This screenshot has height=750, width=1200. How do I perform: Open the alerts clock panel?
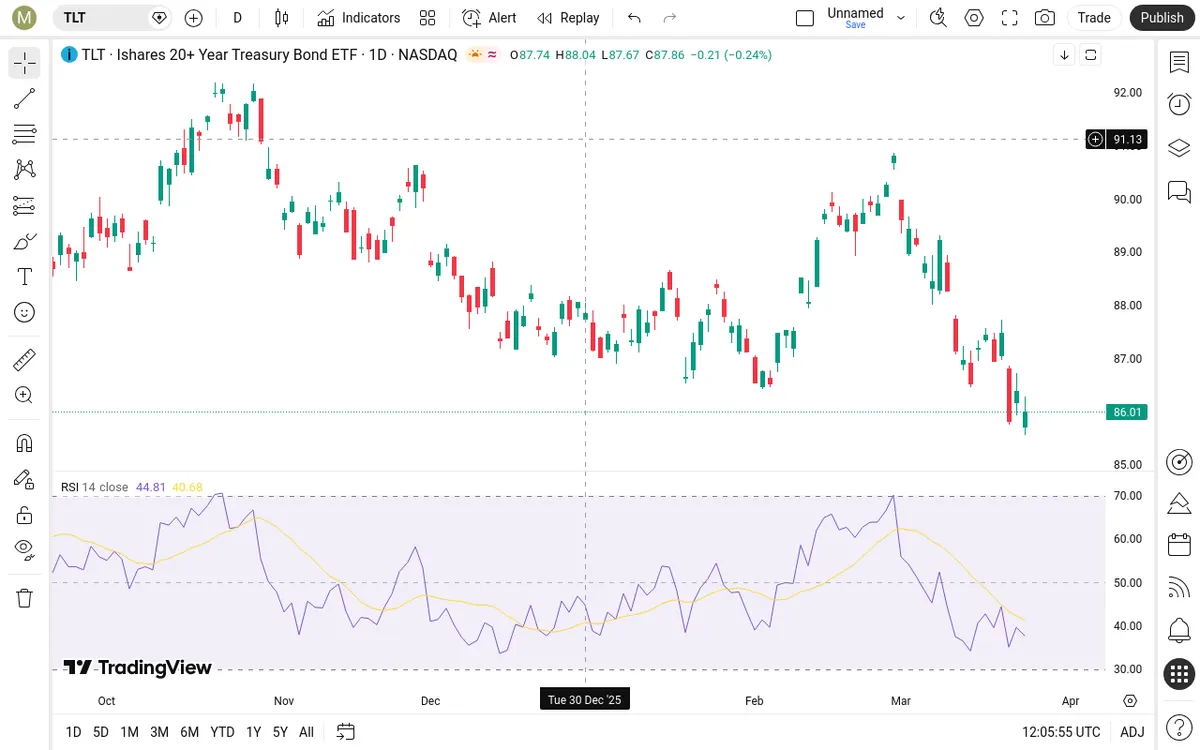[1179, 104]
